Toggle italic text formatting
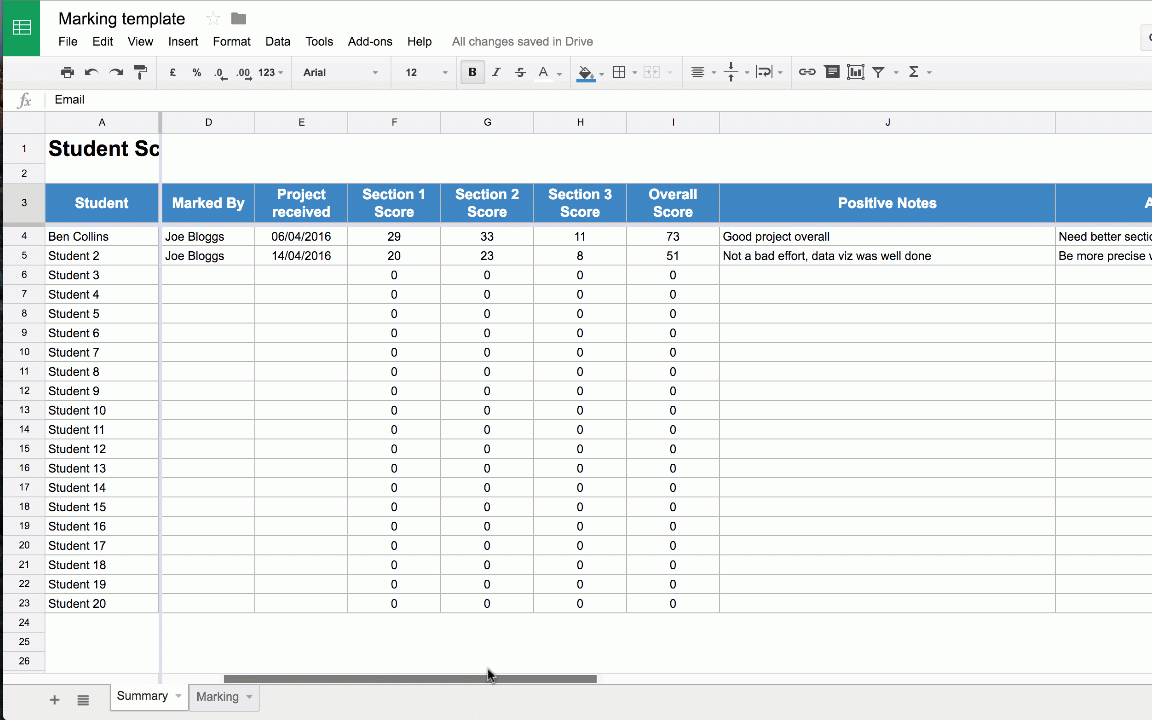Screen dimensions: 1152x720 click(x=496, y=72)
